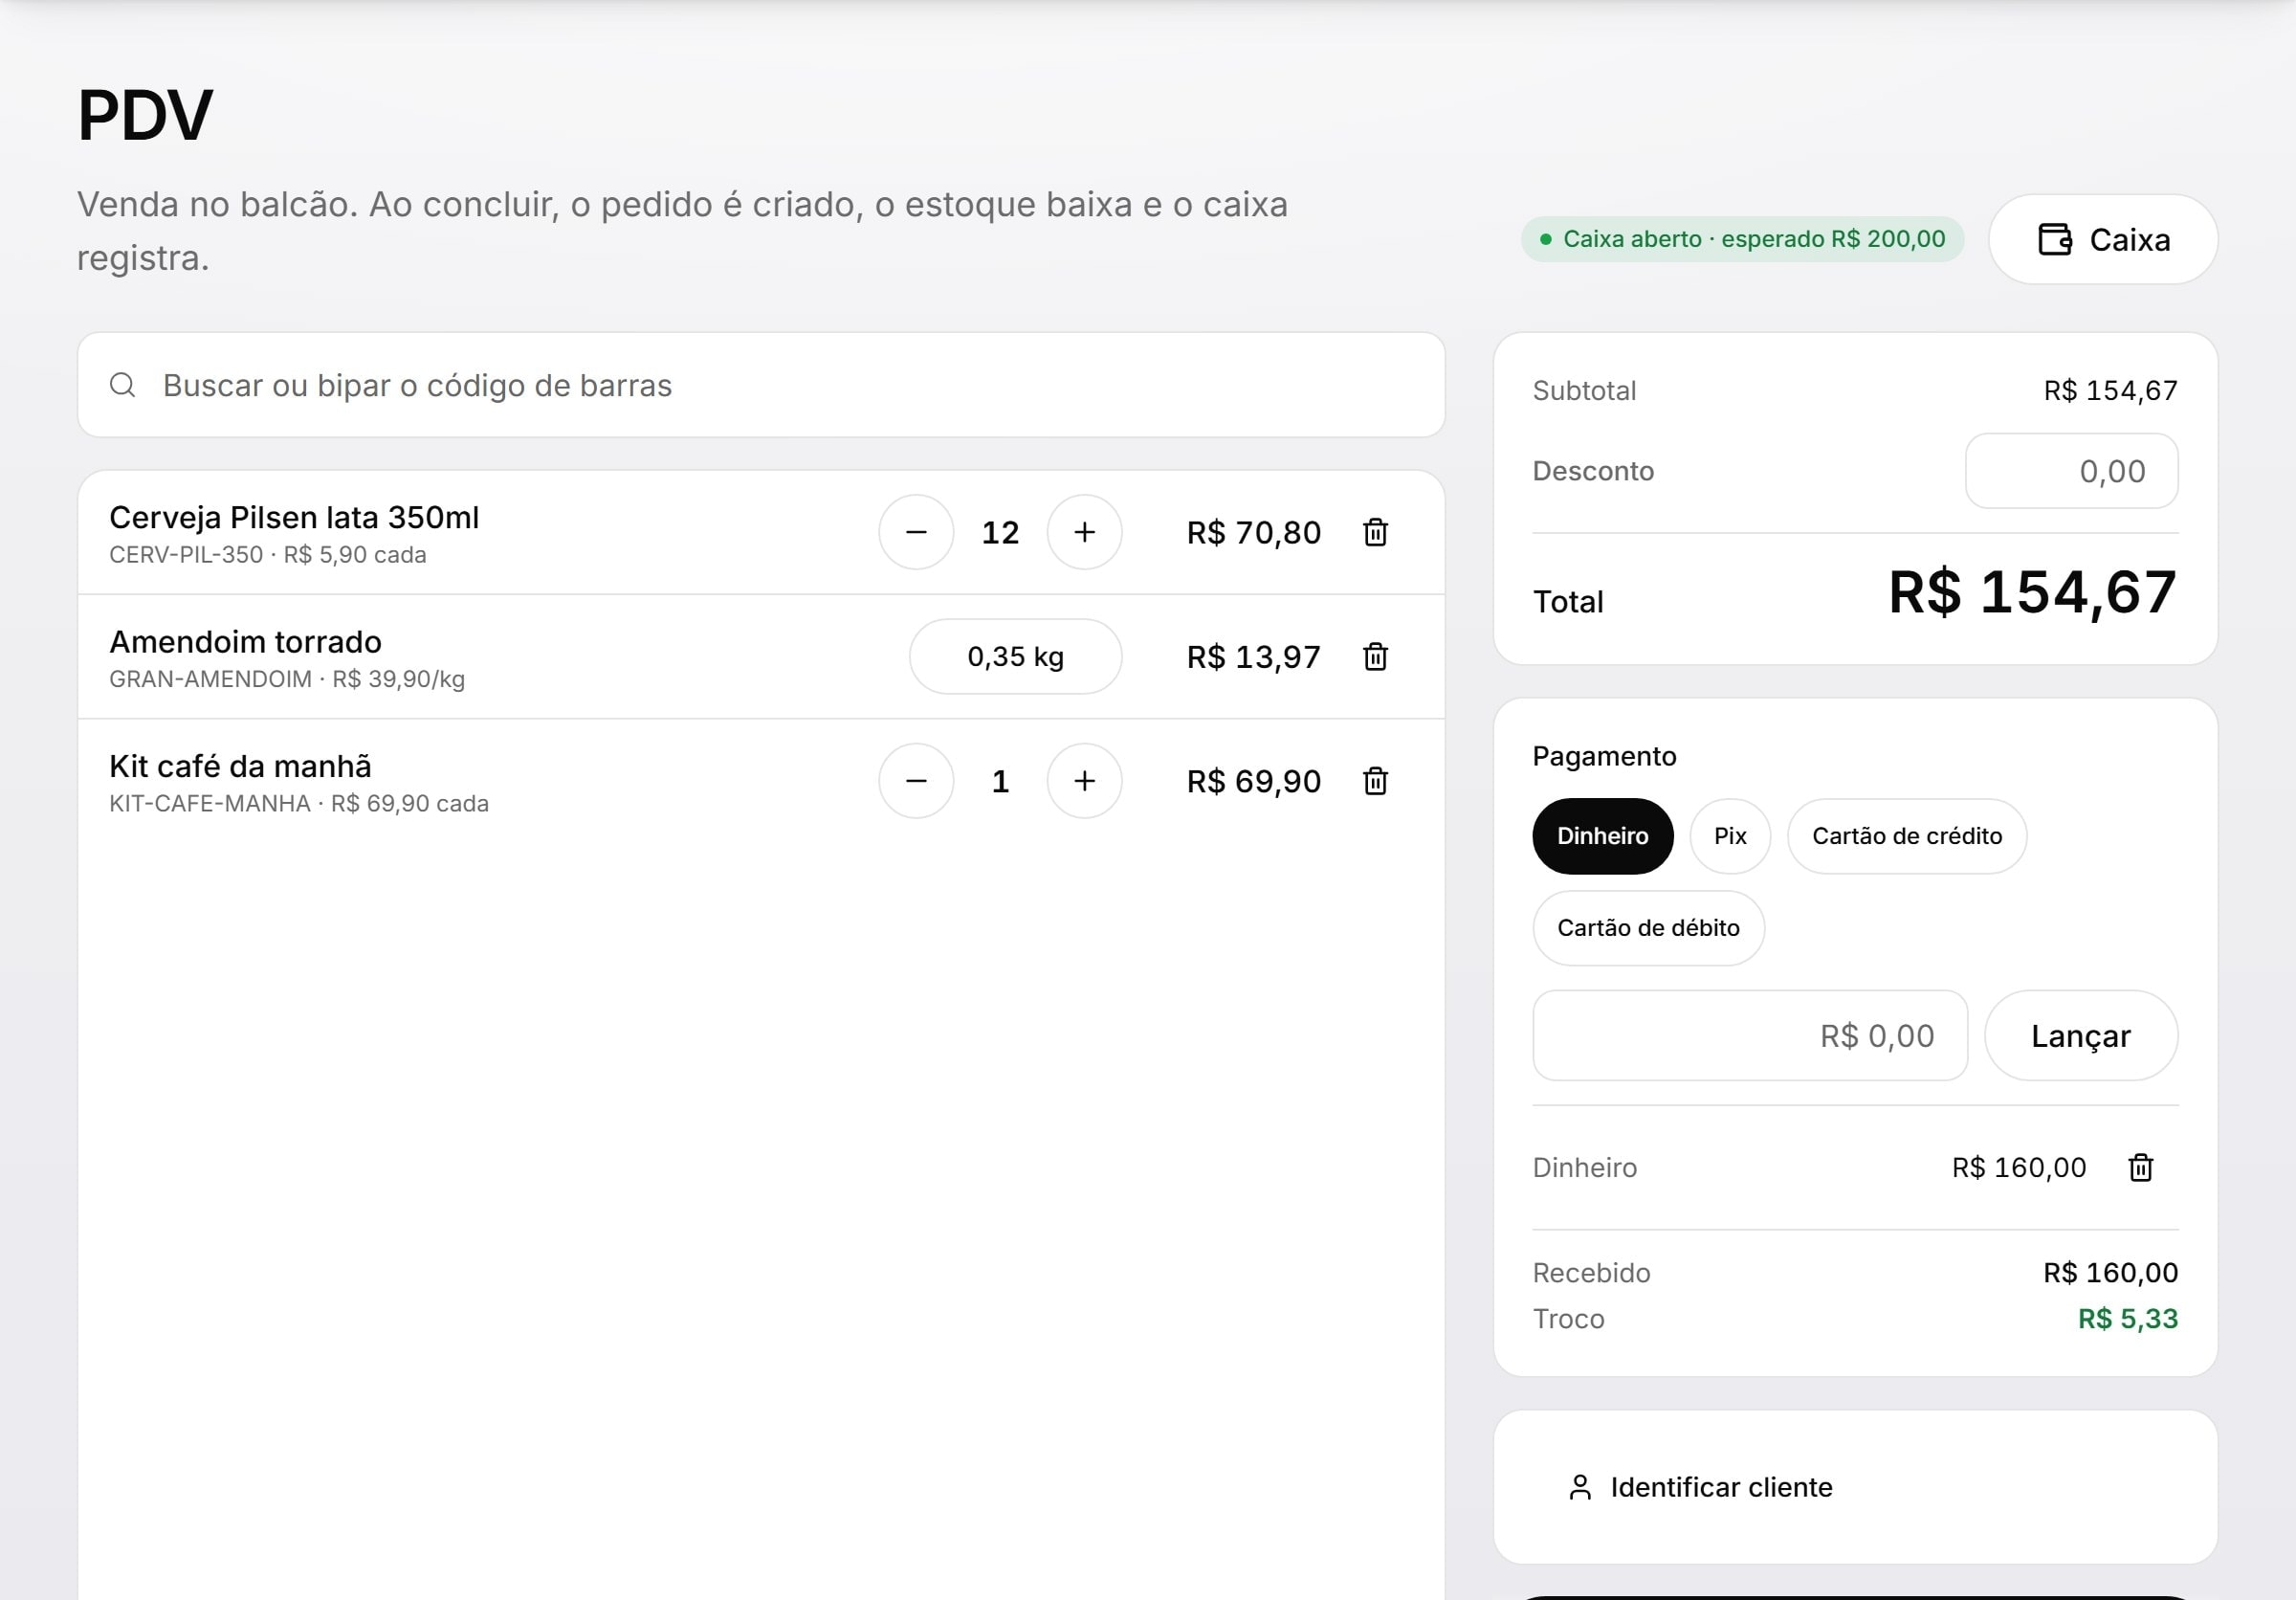Click the Lançar button
The image size is (2296, 1600).
(x=2080, y=1036)
